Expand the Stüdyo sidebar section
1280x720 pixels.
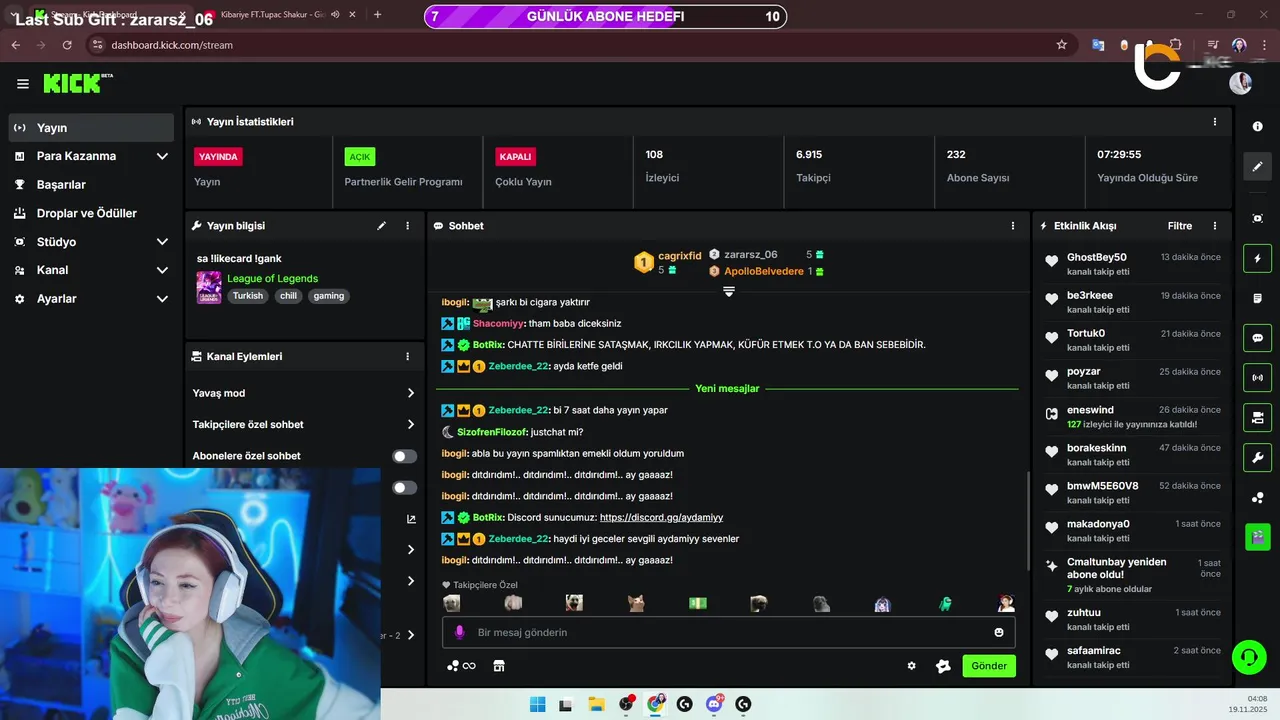pos(162,242)
